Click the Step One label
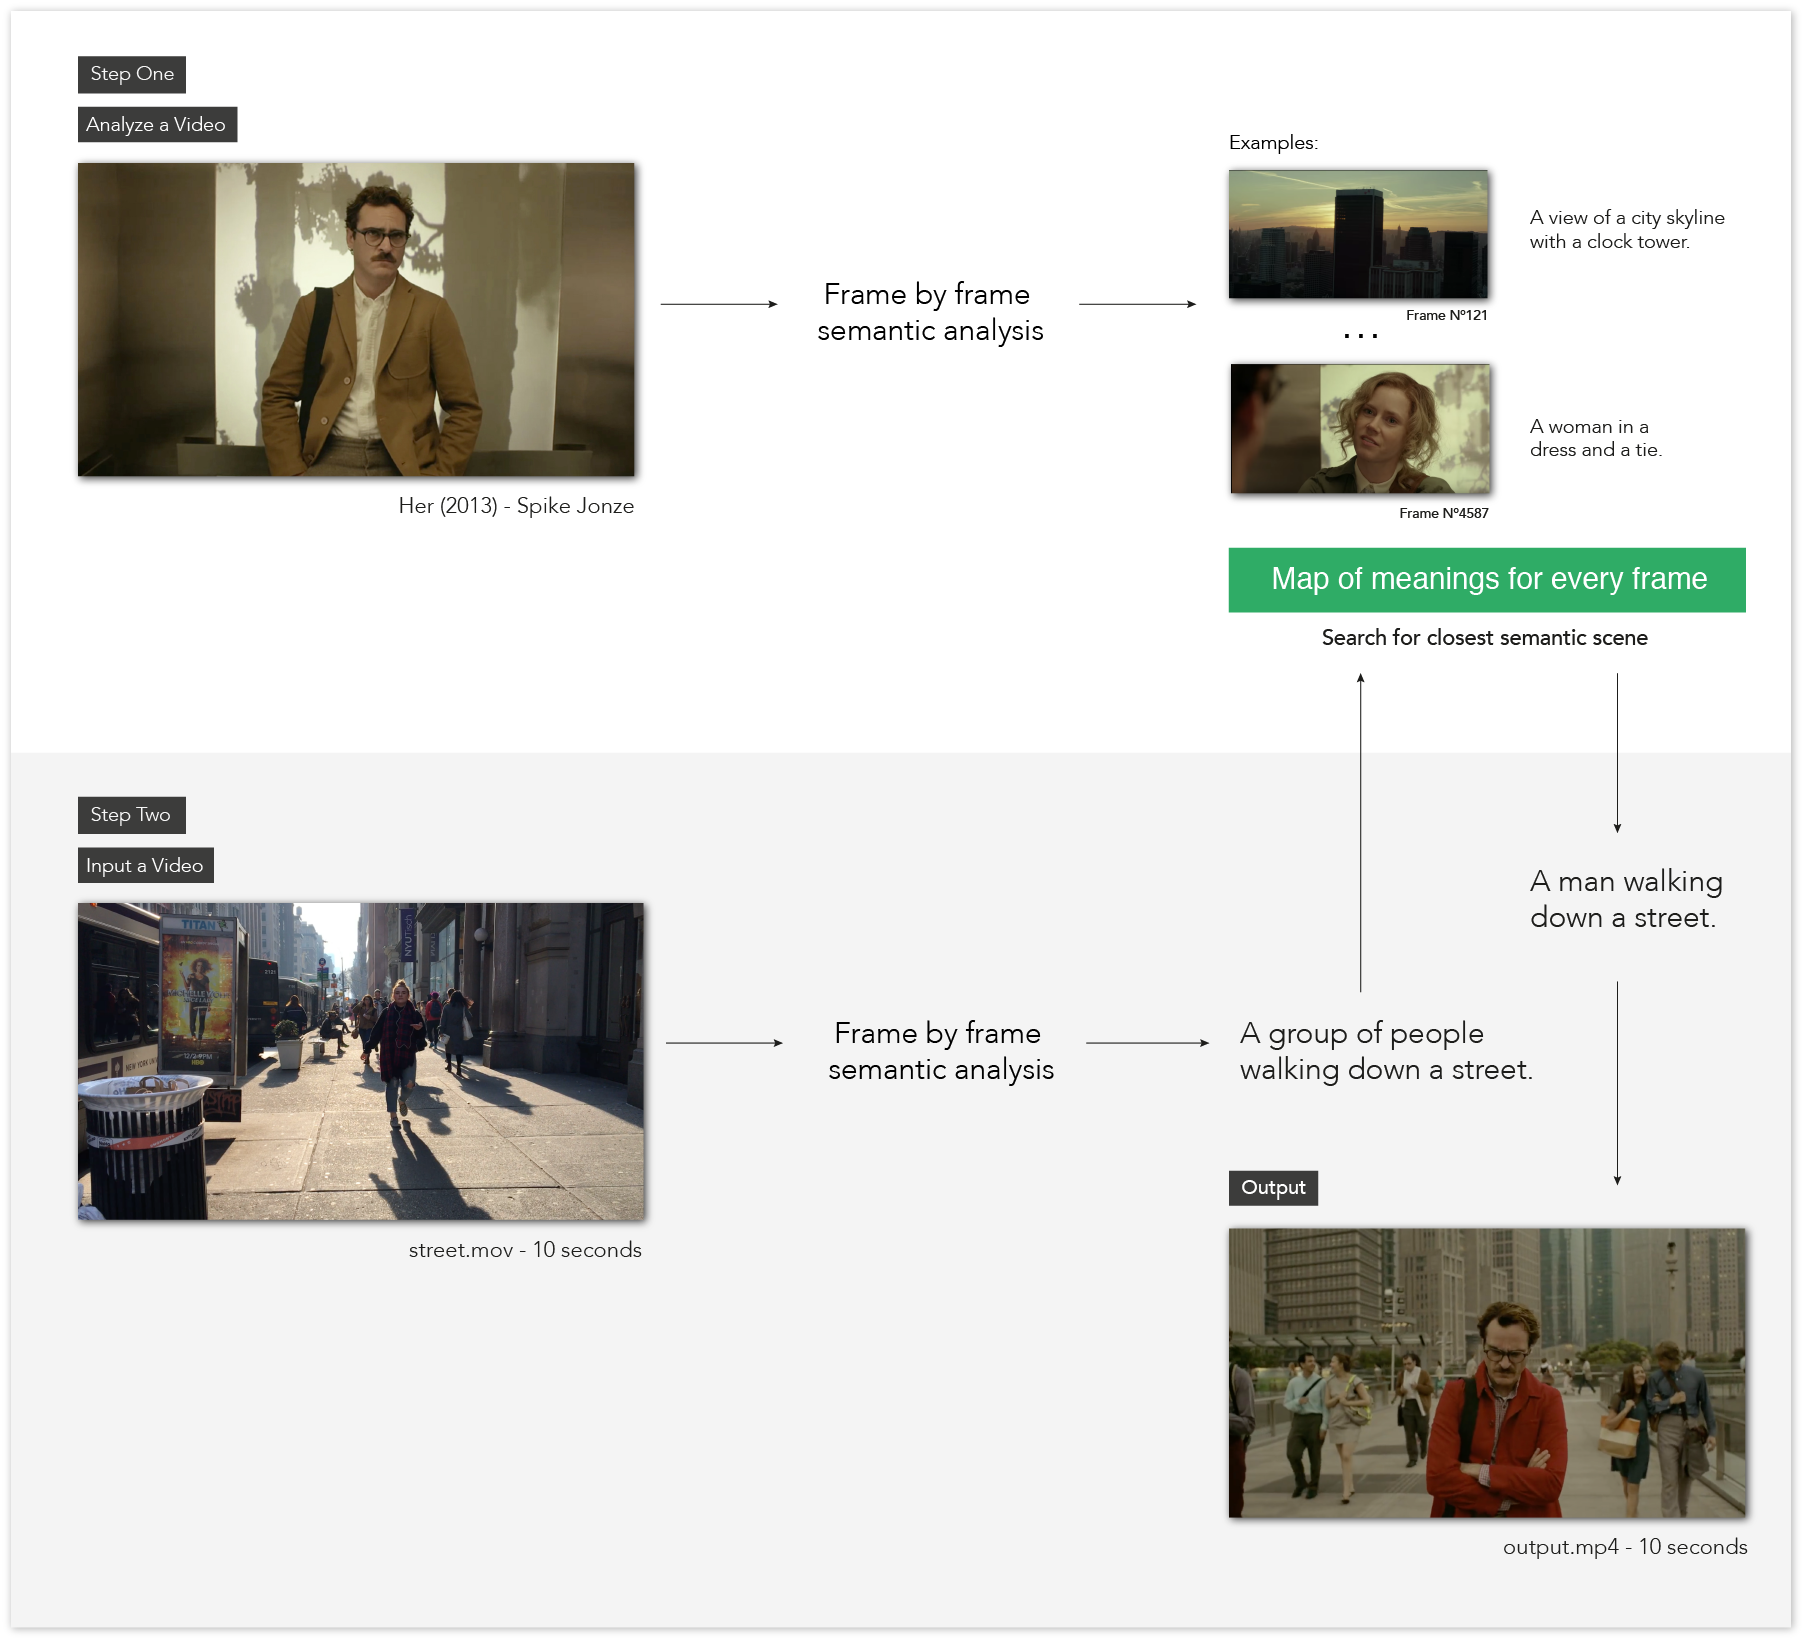Image resolution: width=1805 pixels, height=1641 pixels. [132, 74]
